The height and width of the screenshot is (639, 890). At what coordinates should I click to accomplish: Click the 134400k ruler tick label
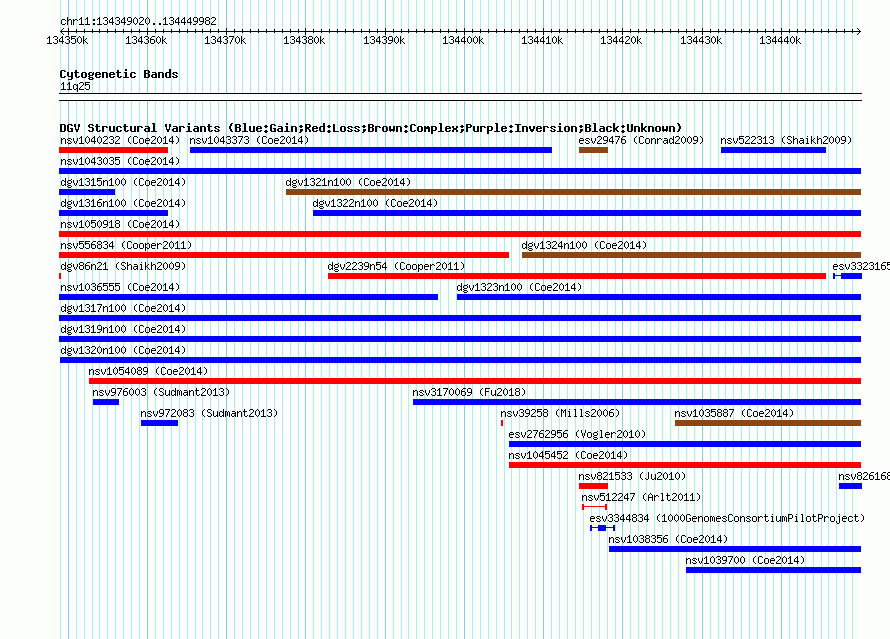point(463,40)
